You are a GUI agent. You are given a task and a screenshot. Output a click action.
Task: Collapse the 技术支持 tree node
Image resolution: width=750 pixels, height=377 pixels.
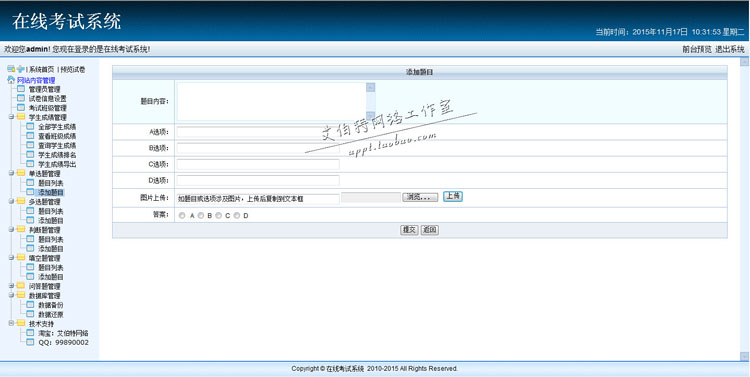[11, 323]
